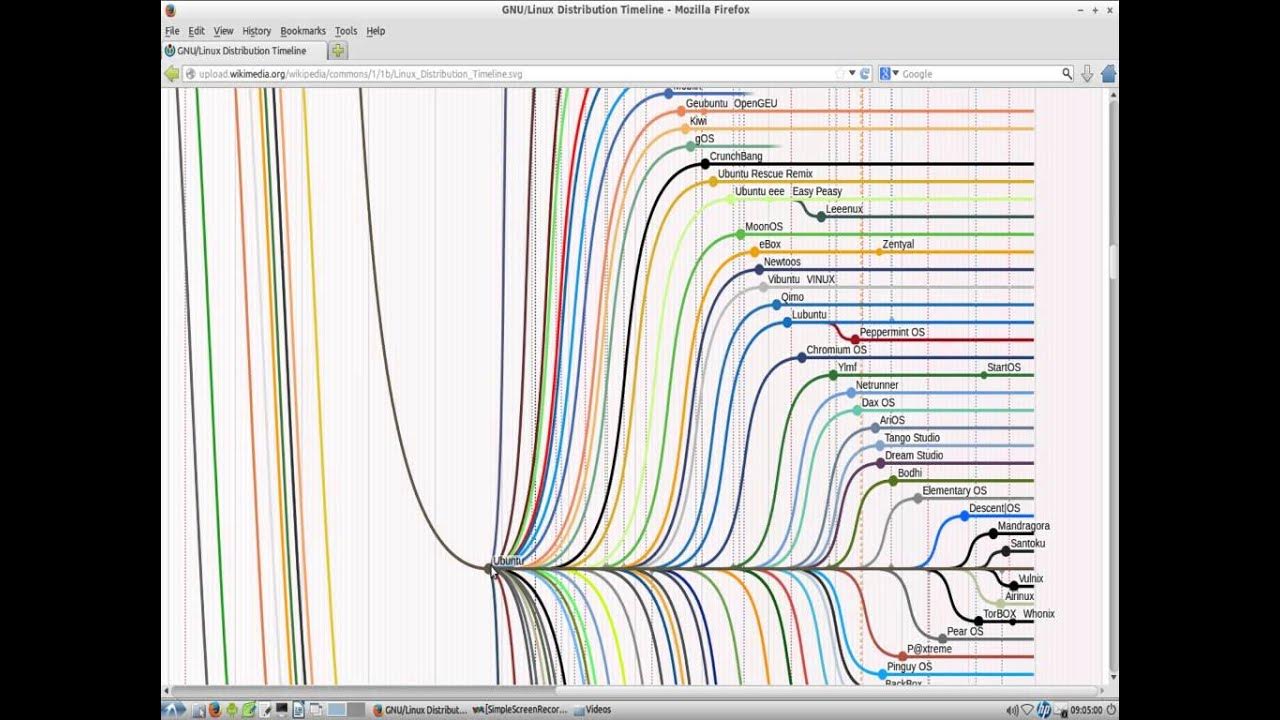Click the Peppermint OS red node marker
Image resolution: width=1280 pixels, height=720 pixels.
click(x=855, y=340)
